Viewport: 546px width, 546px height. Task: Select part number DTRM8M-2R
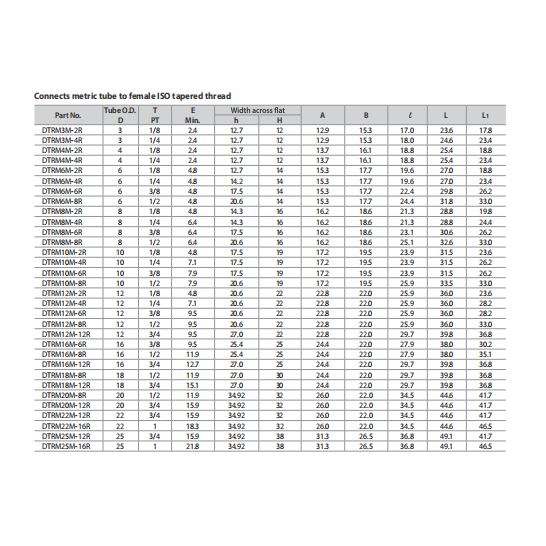(62, 212)
